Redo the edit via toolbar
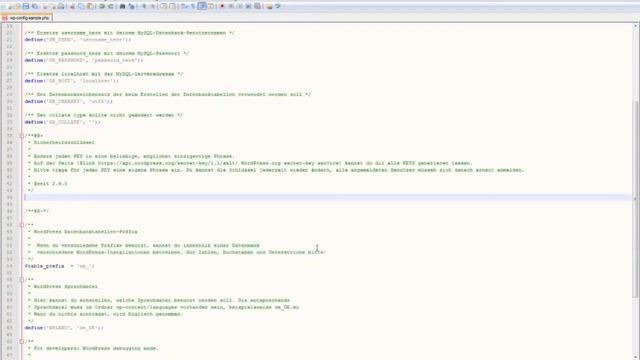This screenshot has width=640, height=360. [110, 6]
